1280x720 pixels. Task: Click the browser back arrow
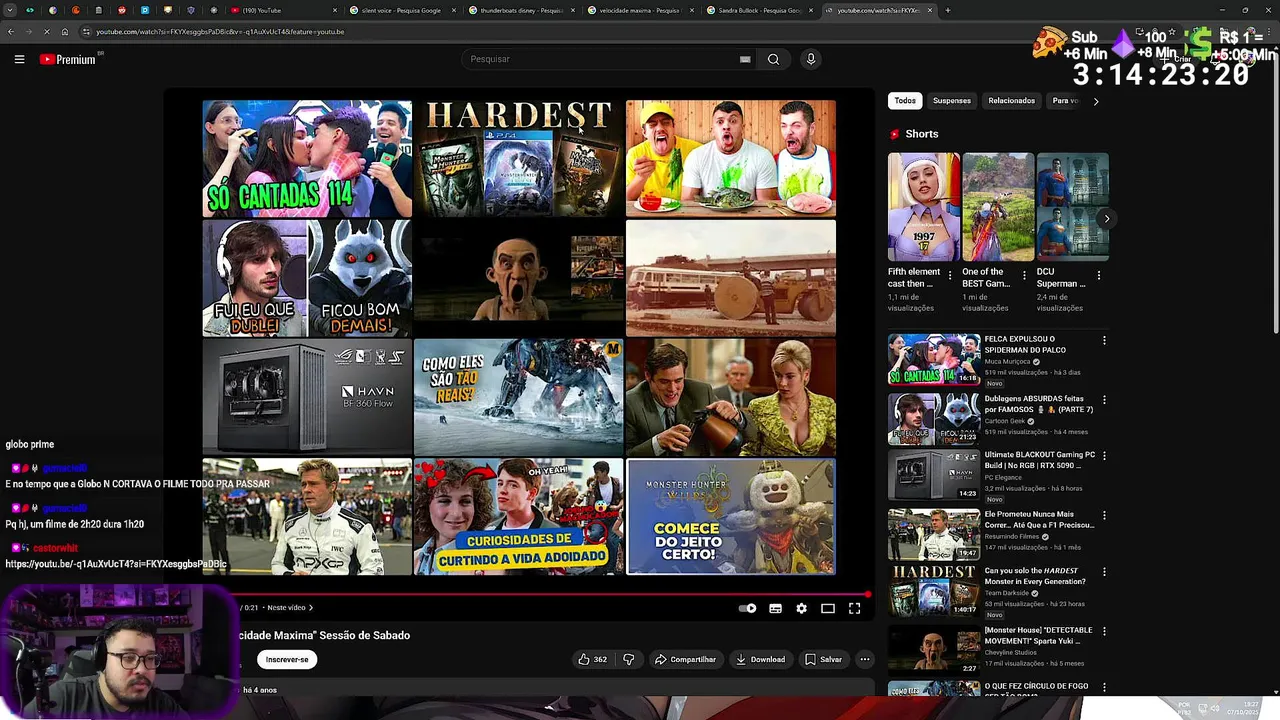coord(11,32)
